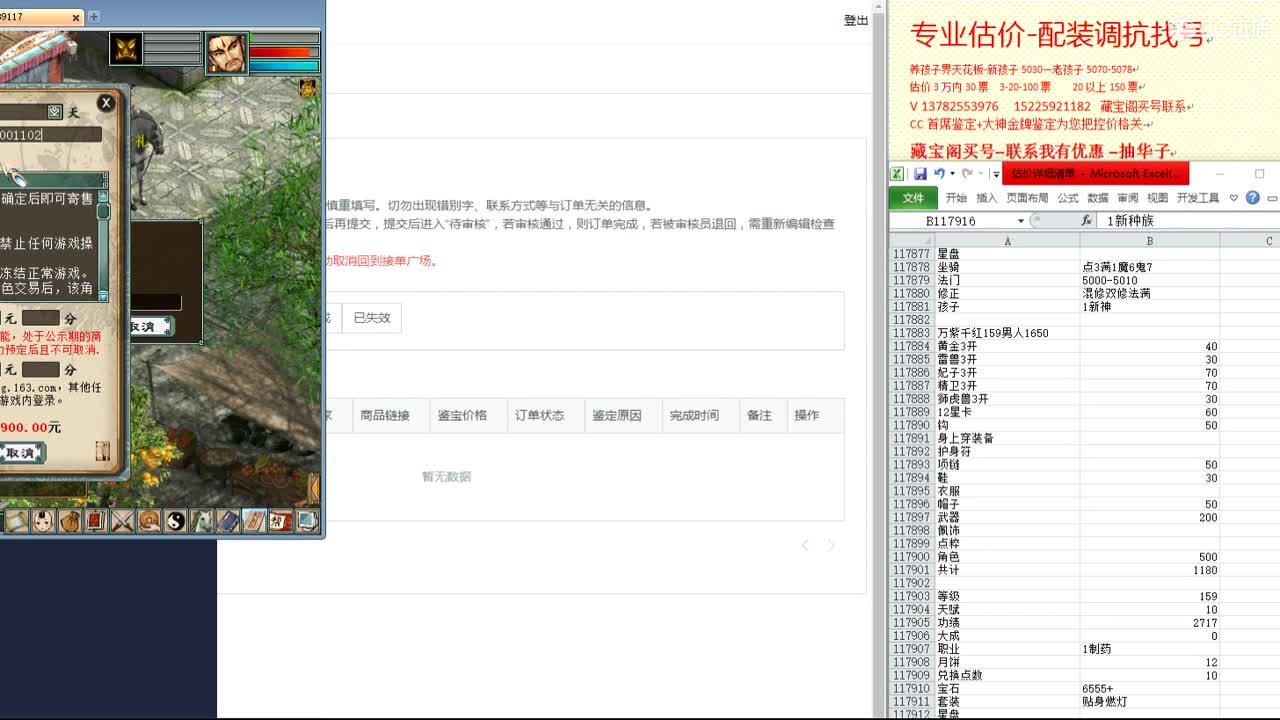1280x720 pixels.
Task: Click the heart icon in the Excel ribbon
Action: [1233, 198]
